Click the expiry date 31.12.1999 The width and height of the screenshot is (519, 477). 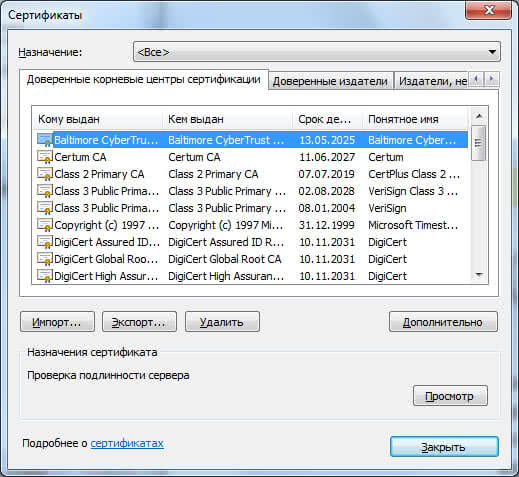click(x=327, y=225)
